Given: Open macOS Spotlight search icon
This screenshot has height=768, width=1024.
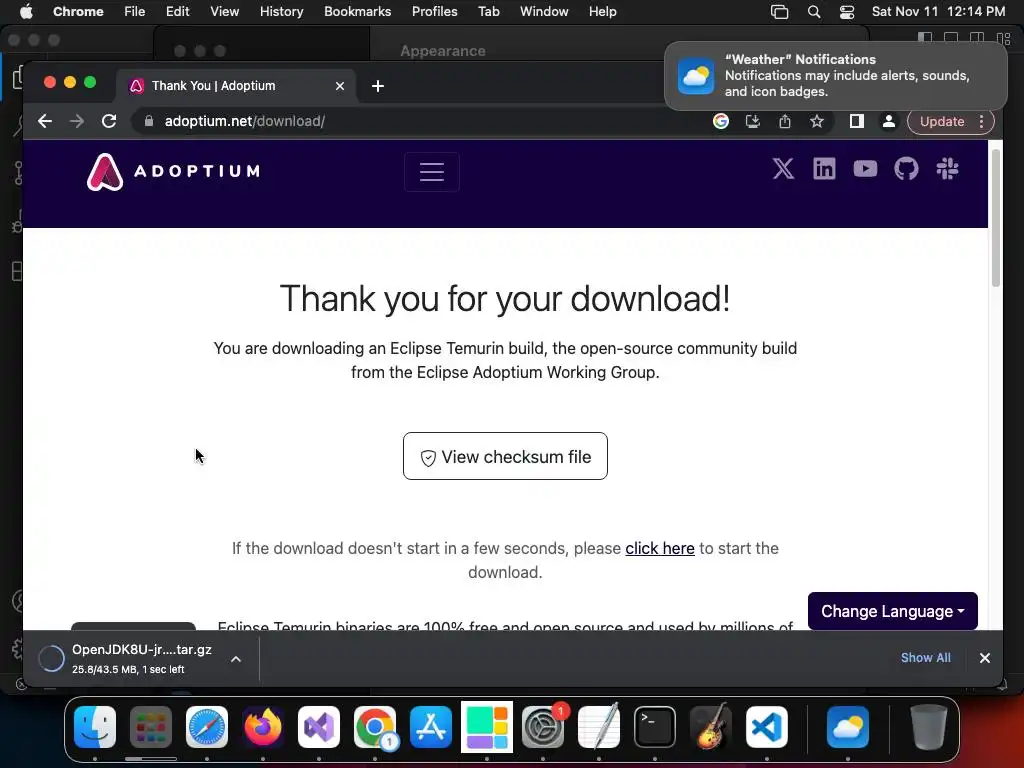Looking at the screenshot, I should click(814, 12).
